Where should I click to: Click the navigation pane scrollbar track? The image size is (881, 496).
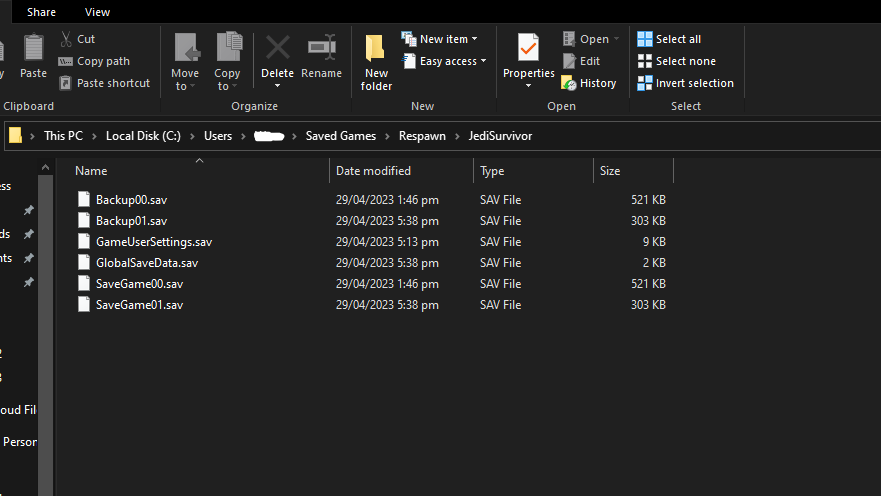46,335
